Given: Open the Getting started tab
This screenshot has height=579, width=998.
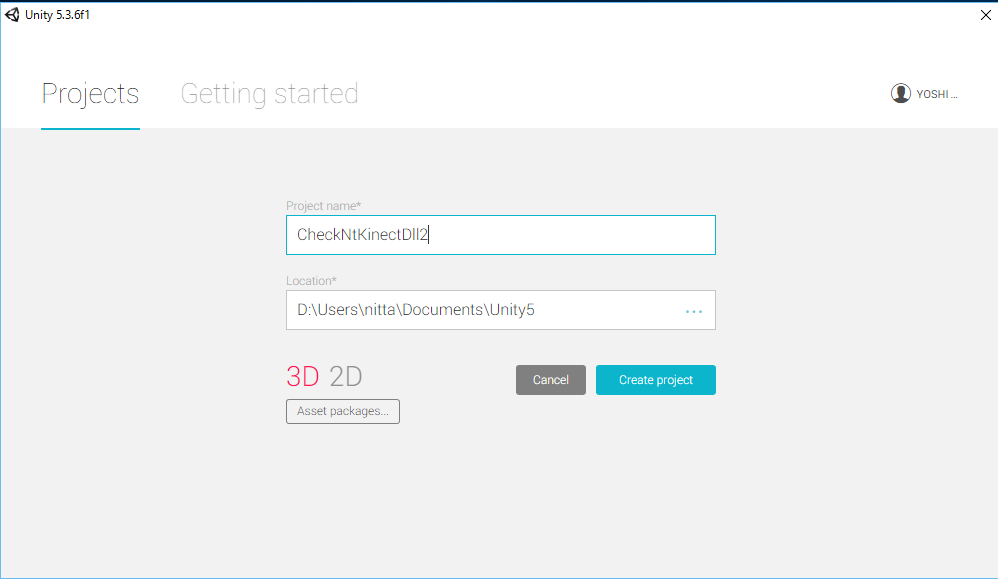Looking at the screenshot, I should coord(269,94).
